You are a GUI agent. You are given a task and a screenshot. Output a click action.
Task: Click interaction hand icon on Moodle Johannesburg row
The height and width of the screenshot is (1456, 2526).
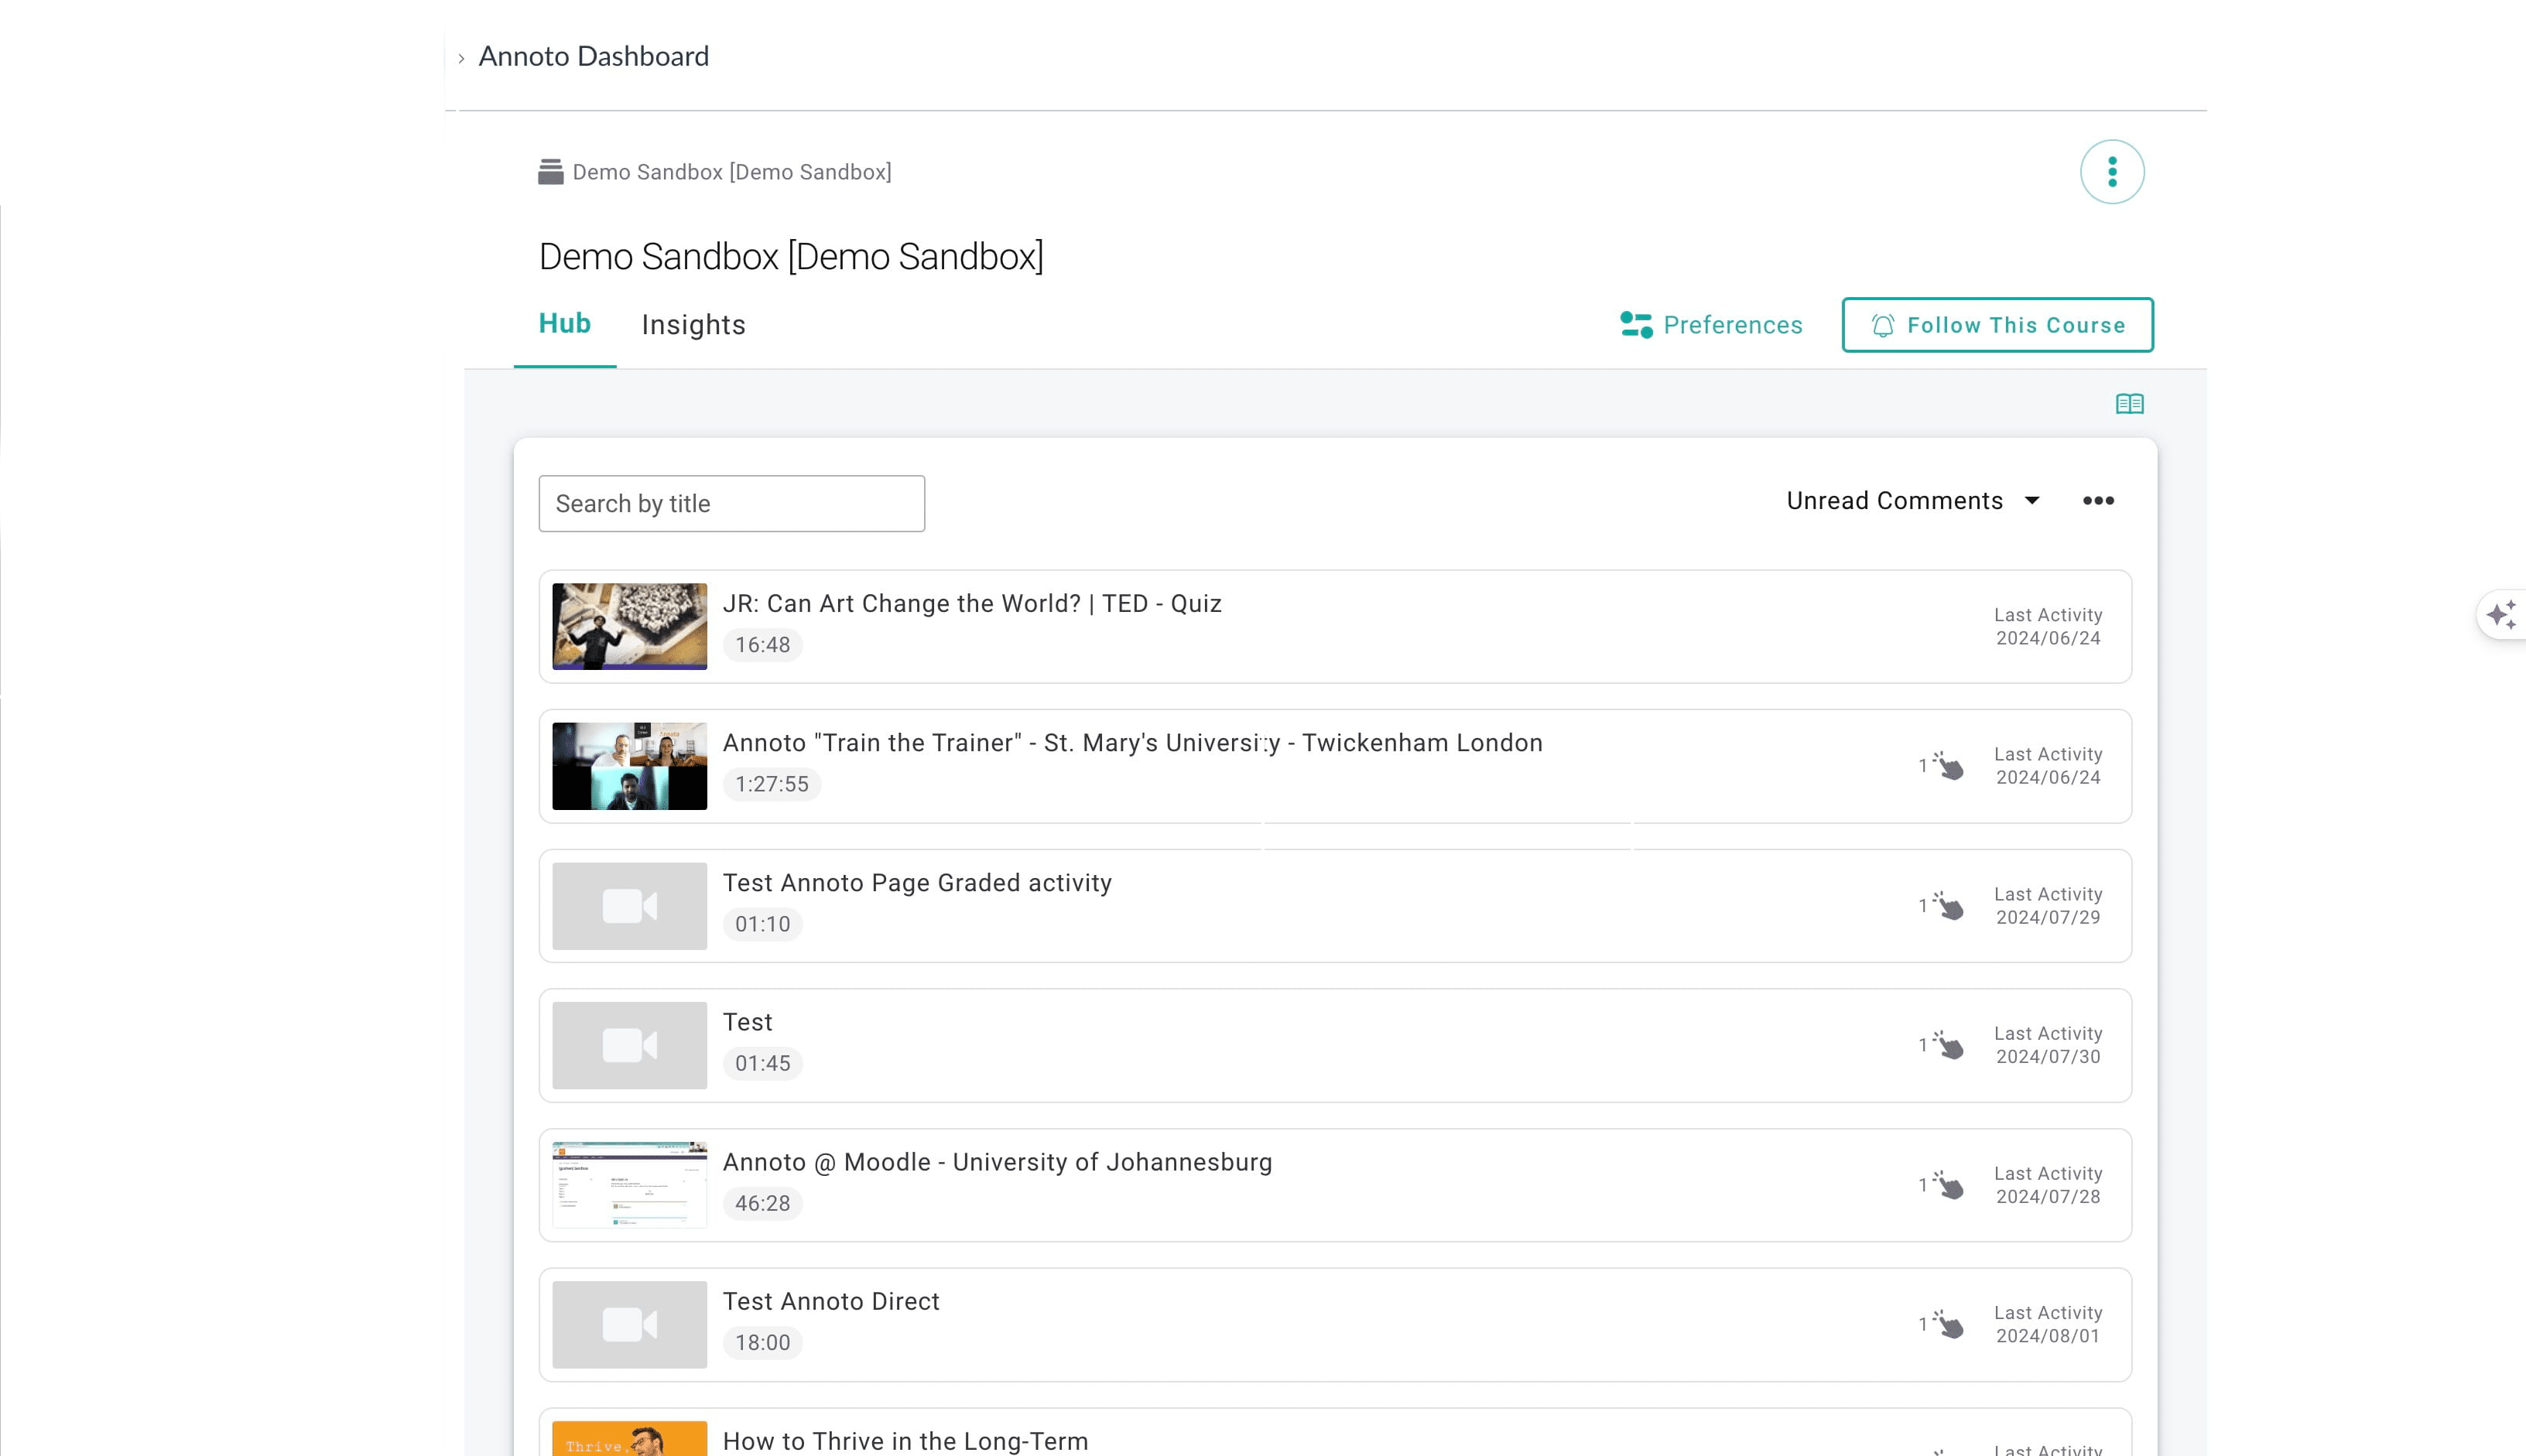coord(1948,1185)
